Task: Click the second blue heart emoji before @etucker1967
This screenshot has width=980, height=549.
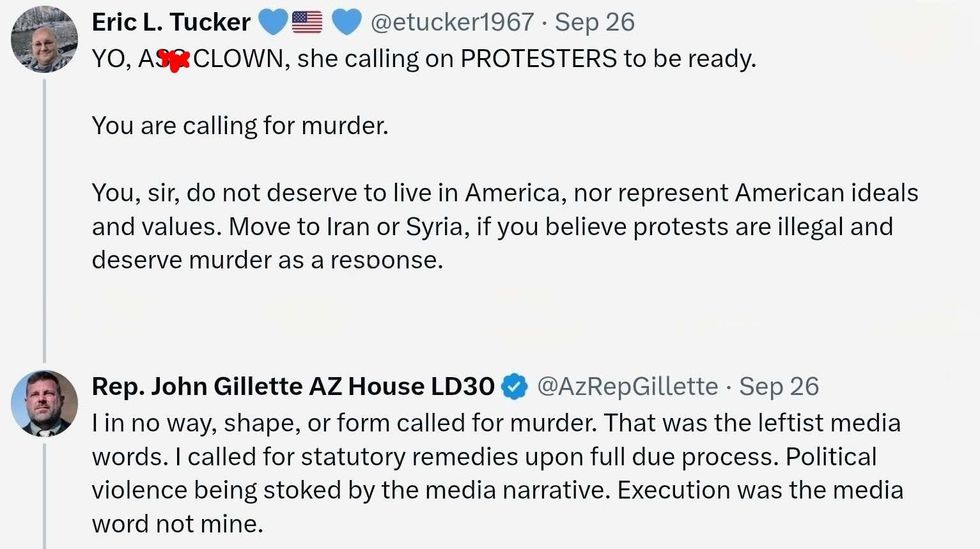Action: (346, 21)
